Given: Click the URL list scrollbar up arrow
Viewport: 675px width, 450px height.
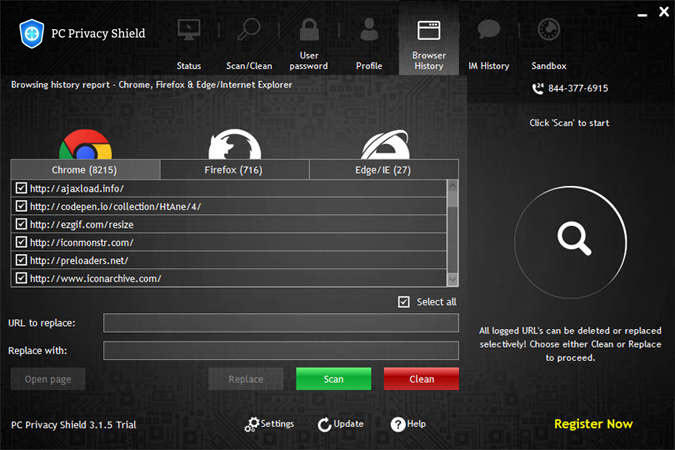Looking at the screenshot, I should coord(452,186).
